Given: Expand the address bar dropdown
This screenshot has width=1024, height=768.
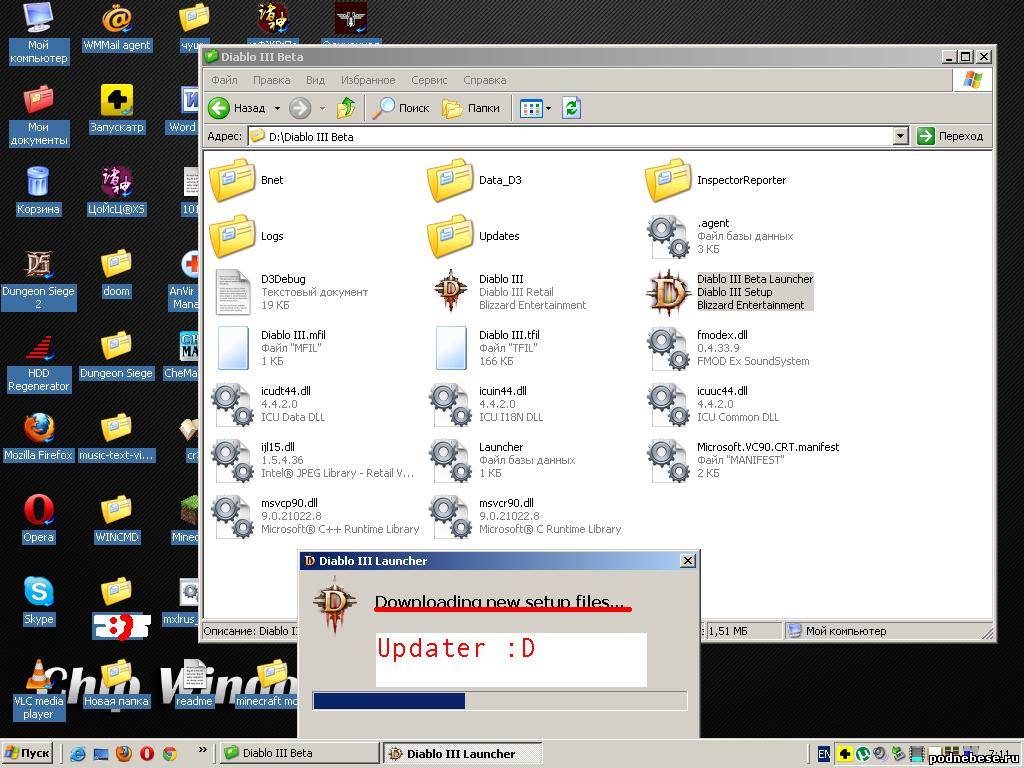Looking at the screenshot, I should point(901,136).
